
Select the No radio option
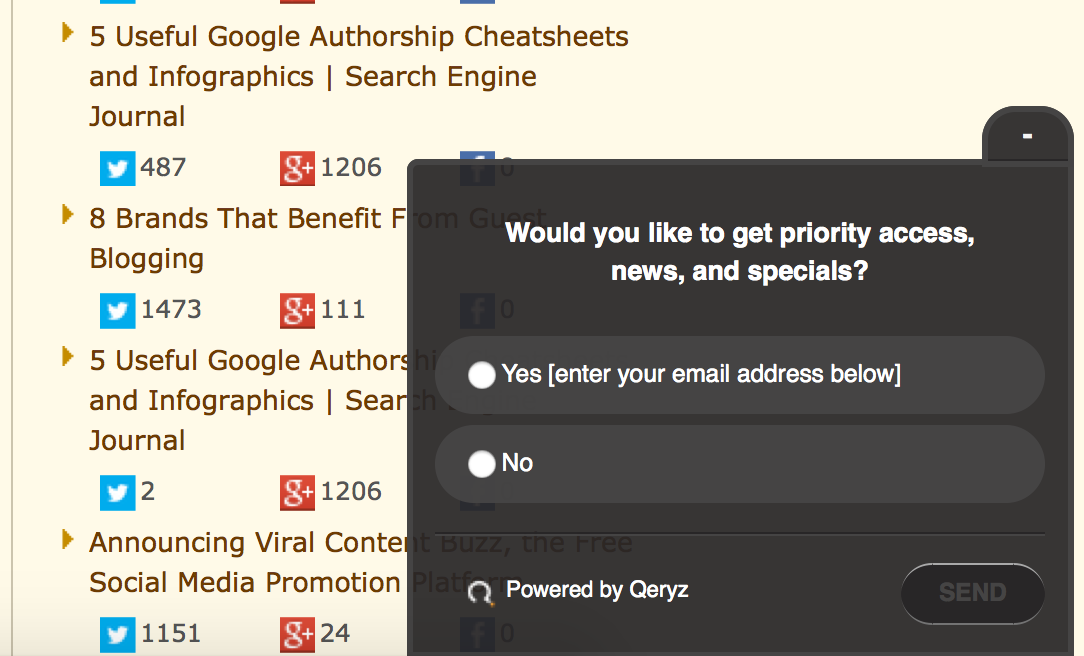coord(482,464)
